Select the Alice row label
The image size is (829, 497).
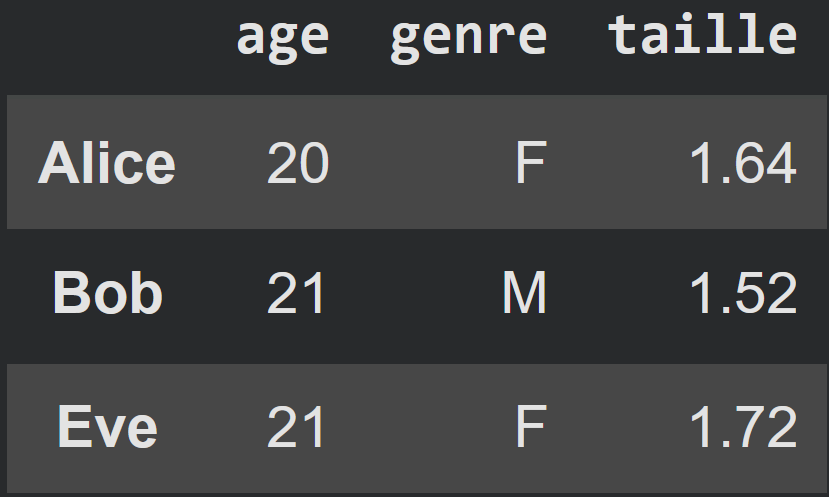(107, 163)
